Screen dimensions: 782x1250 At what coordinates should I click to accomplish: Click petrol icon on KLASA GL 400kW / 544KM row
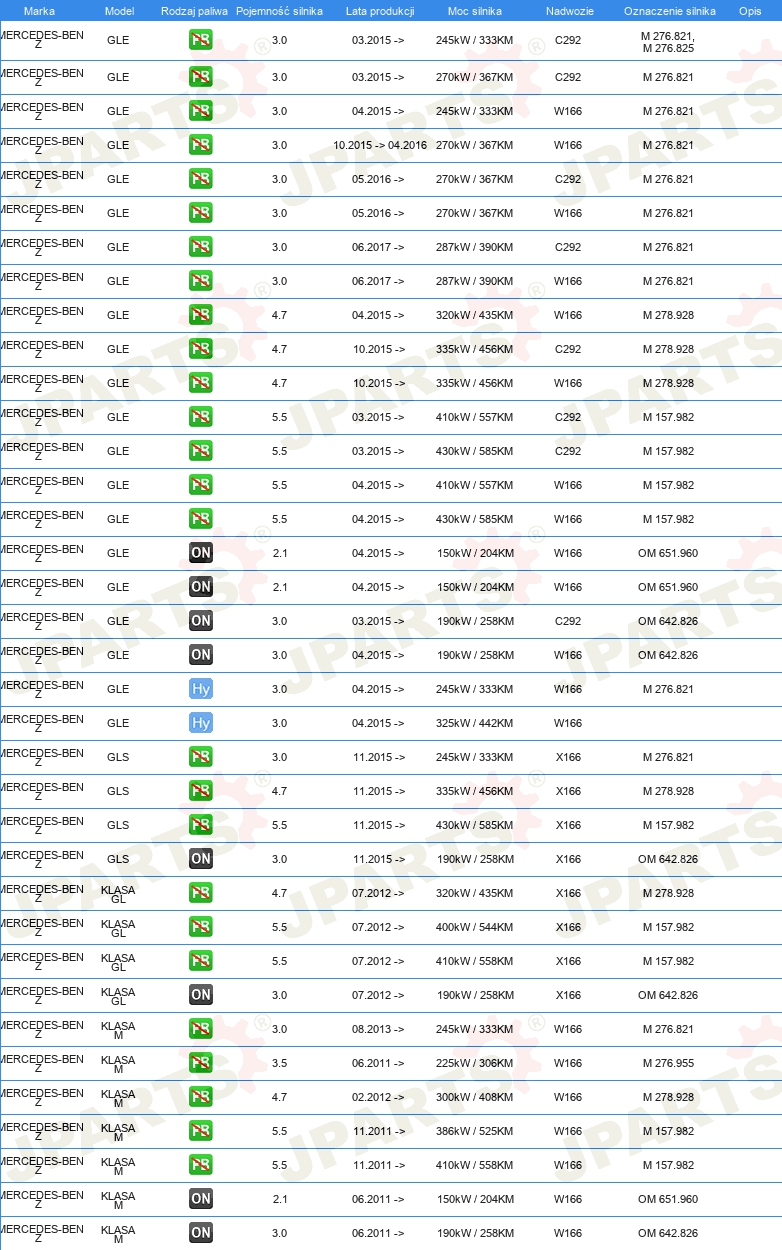tap(201, 927)
